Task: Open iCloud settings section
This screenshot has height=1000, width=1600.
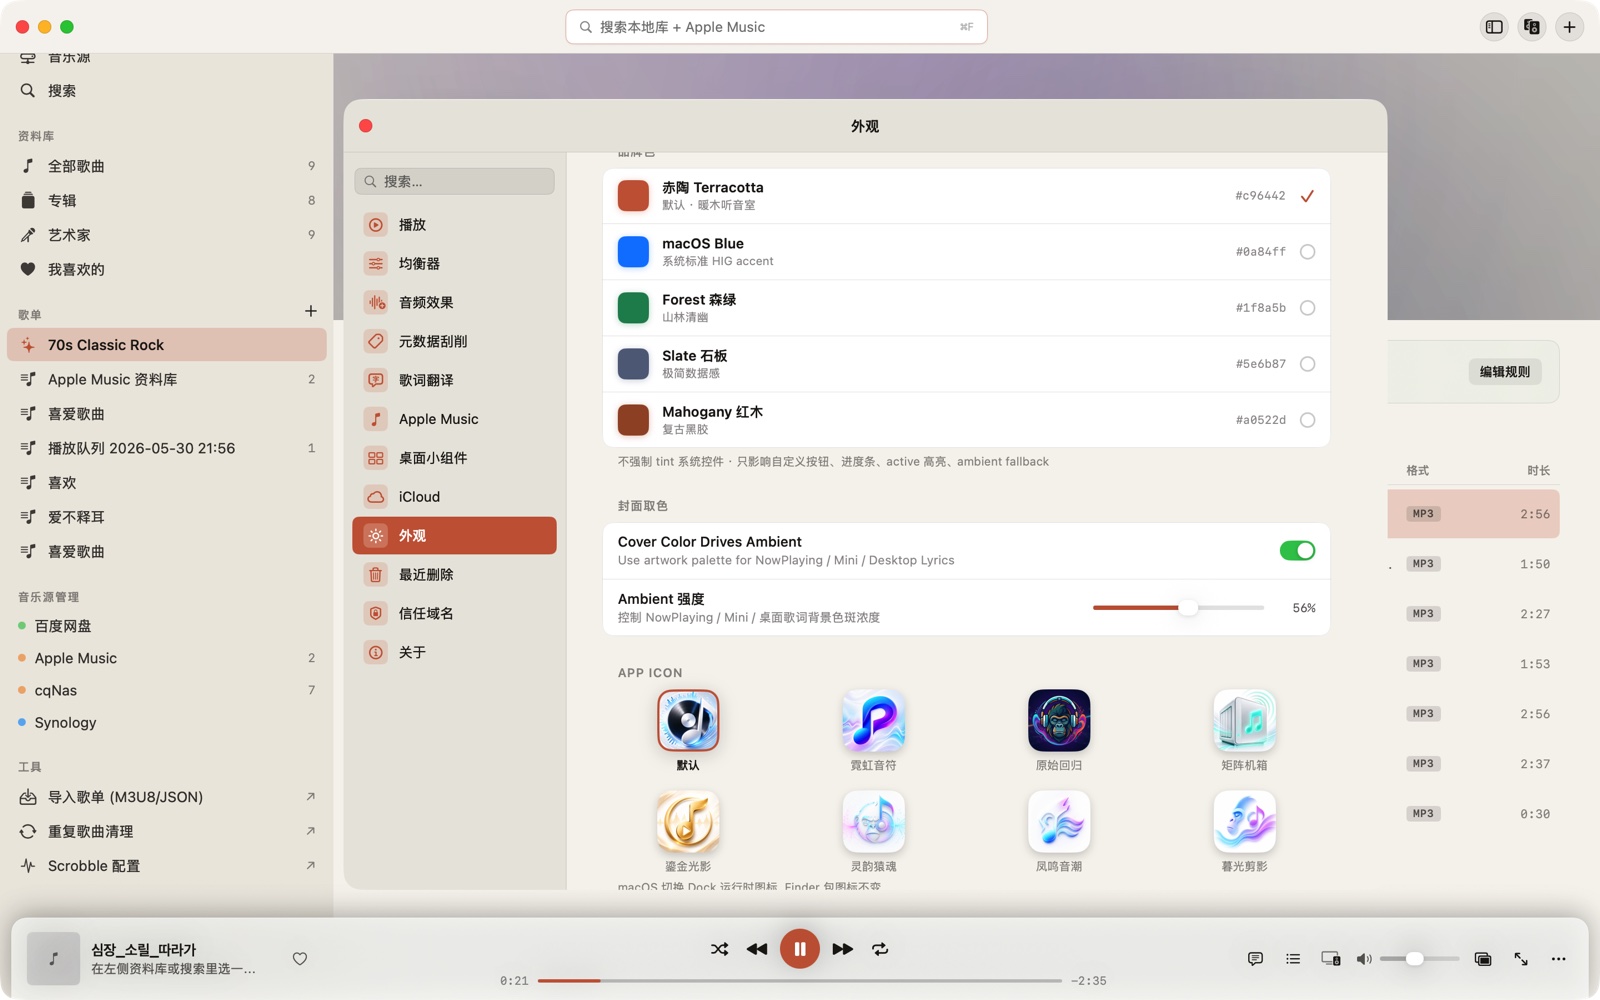Action: (x=455, y=497)
